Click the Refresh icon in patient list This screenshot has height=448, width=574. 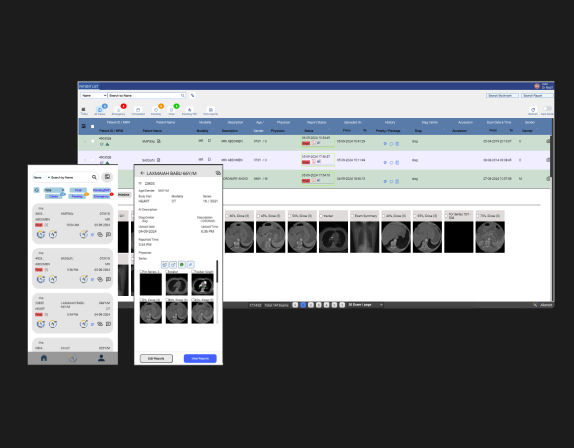pos(533,110)
